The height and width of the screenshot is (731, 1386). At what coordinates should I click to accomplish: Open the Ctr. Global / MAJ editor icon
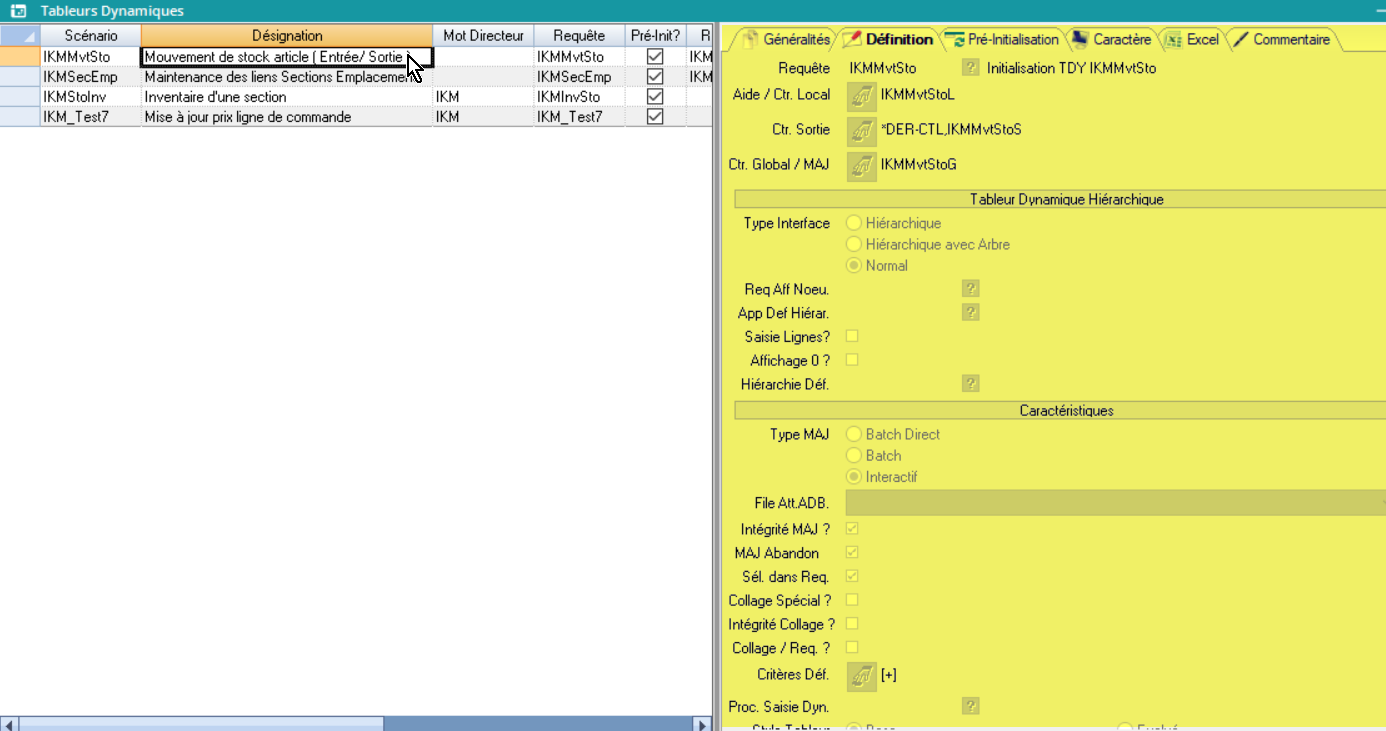tap(861, 166)
